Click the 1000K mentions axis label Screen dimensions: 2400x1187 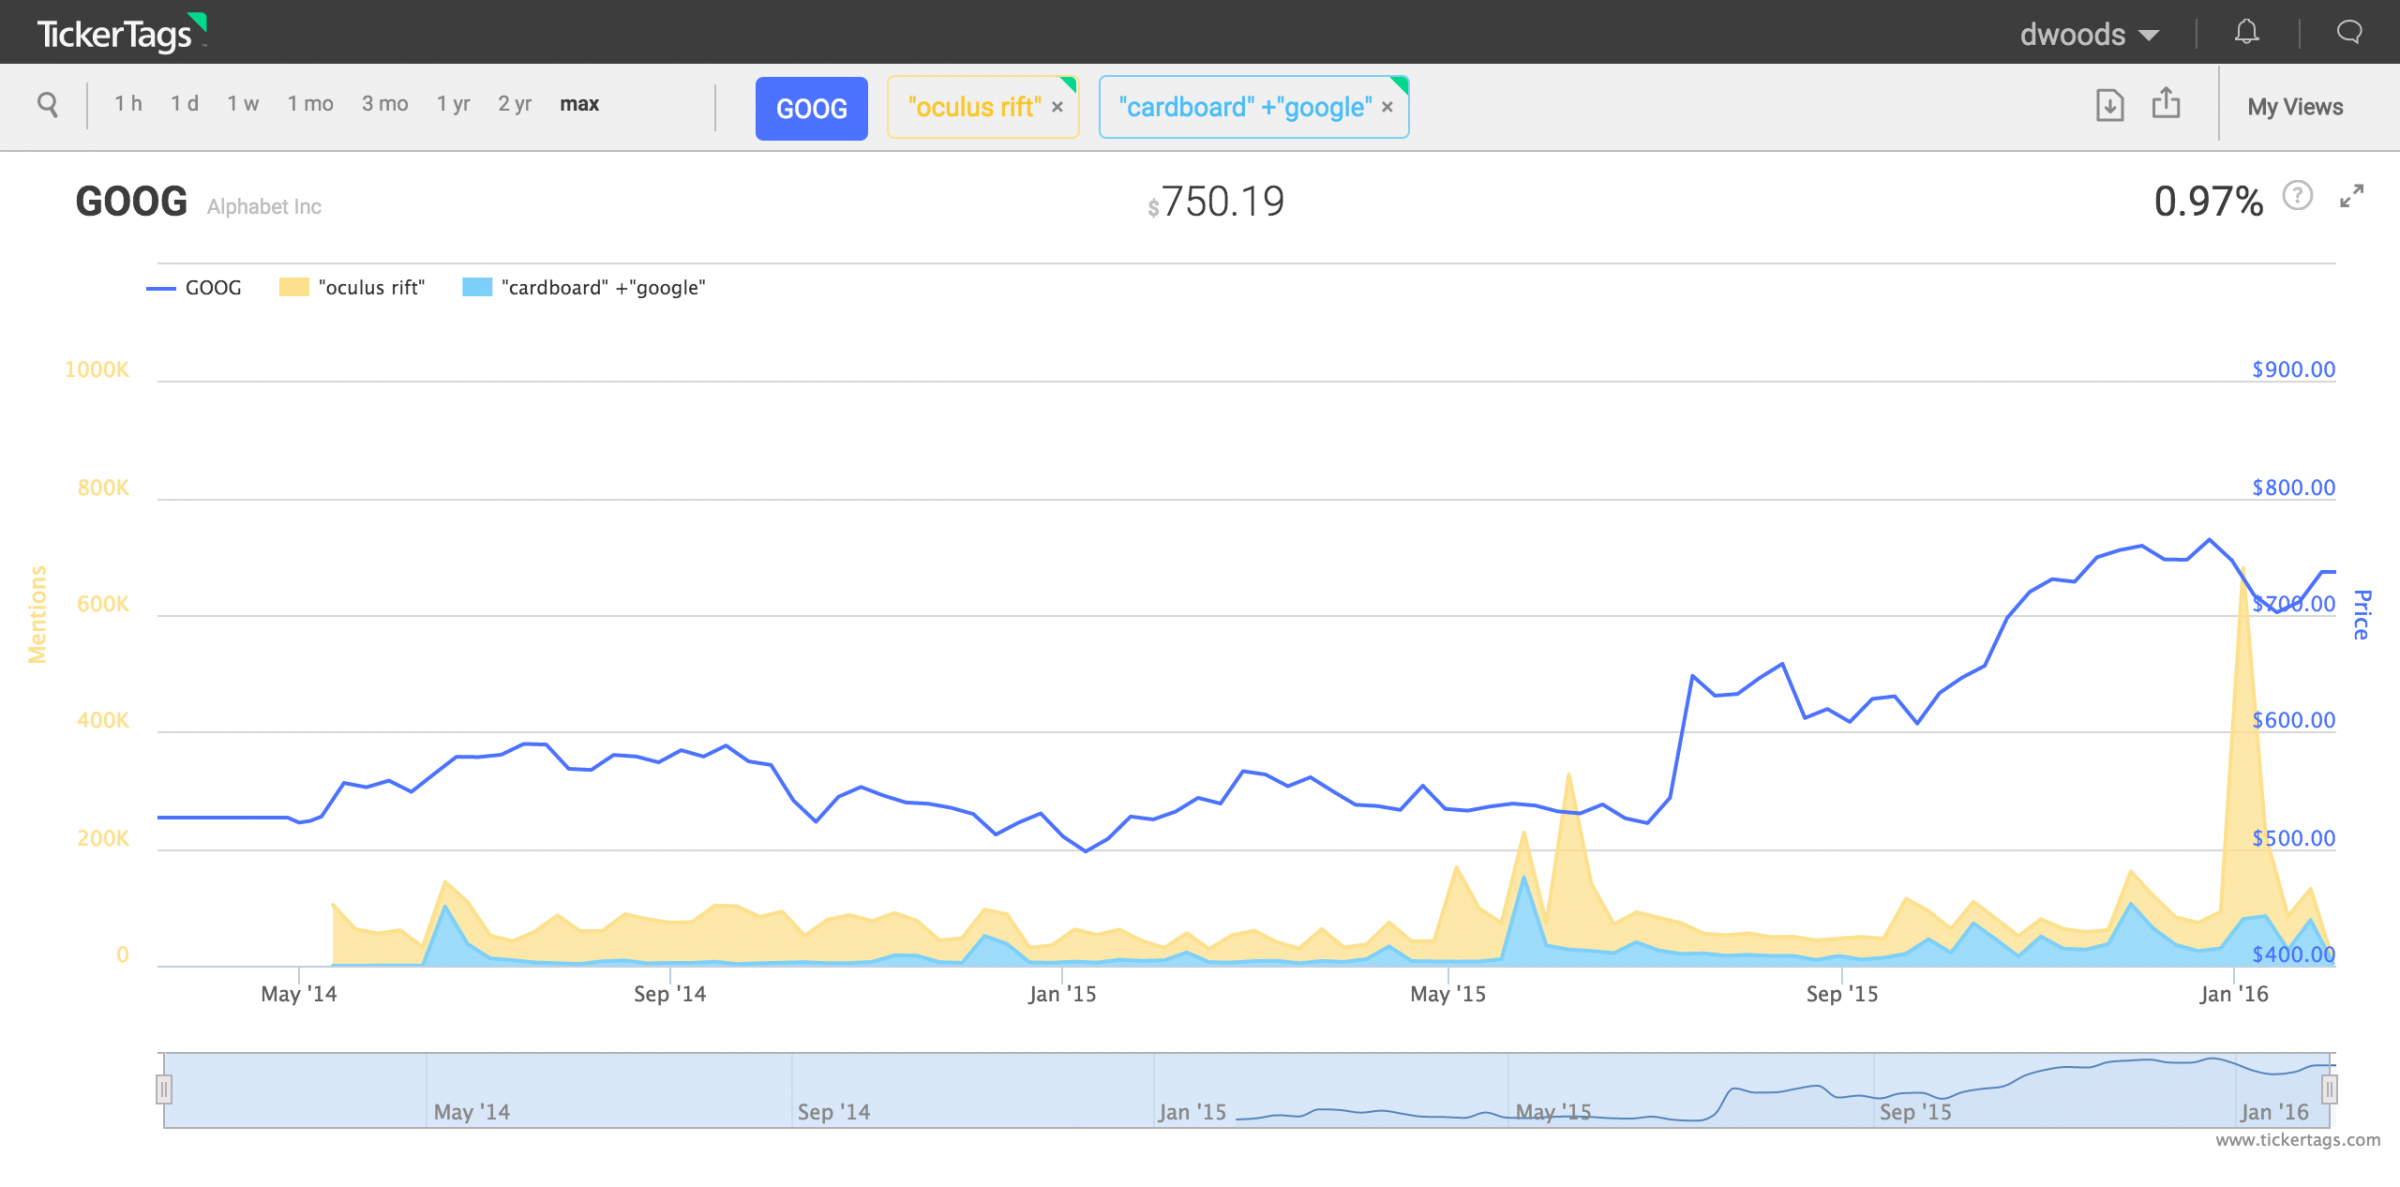(97, 370)
